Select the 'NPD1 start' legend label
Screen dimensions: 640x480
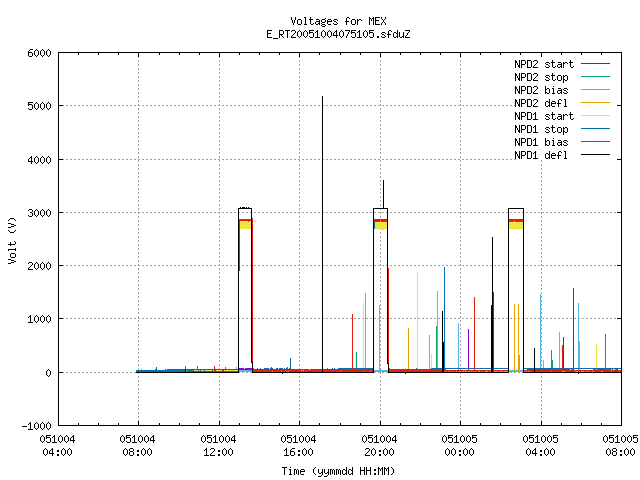pos(544,116)
